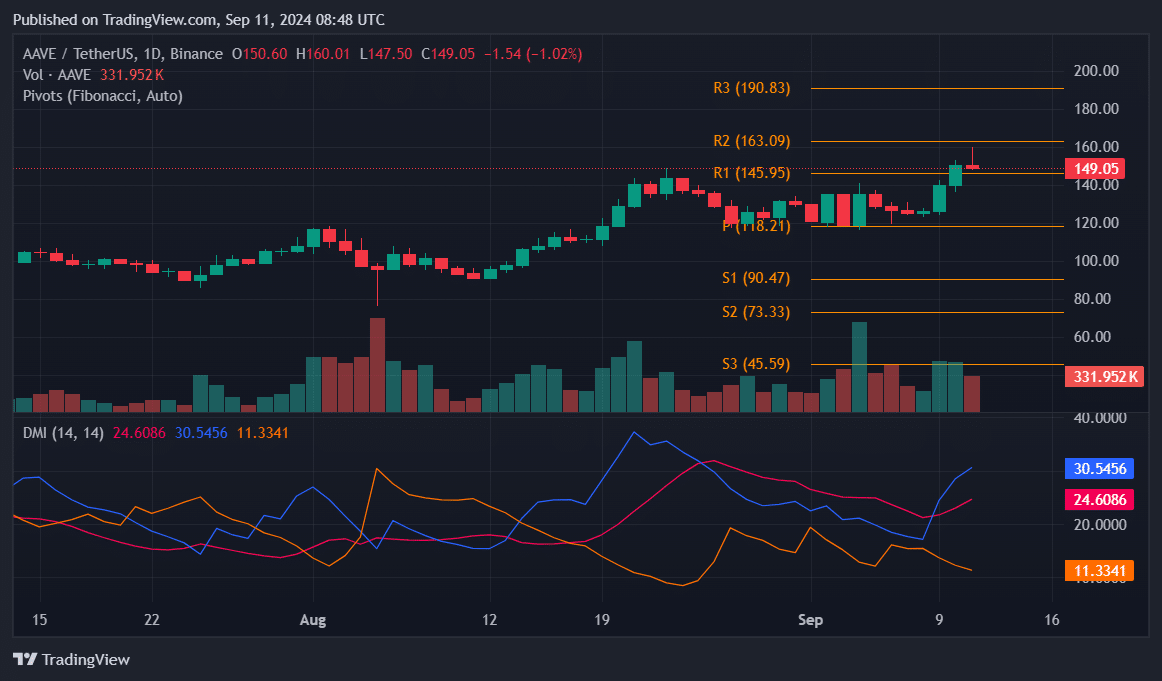This screenshot has height=681, width=1162.
Task: Click the Sep label on time axis
Action: click(x=811, y=619)
